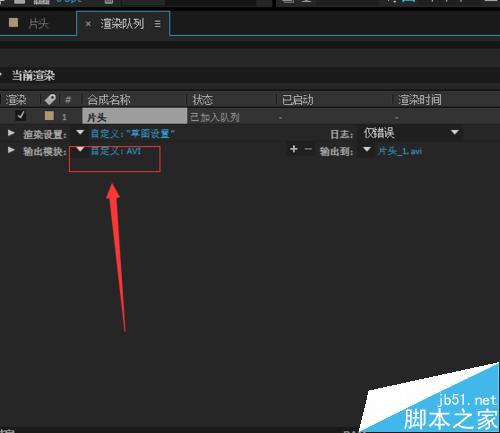Image resolution: width=500 pixels, height=433 pixels.
Task: Close the 渲染队列 panel tab
Action: tap(88, 24)
